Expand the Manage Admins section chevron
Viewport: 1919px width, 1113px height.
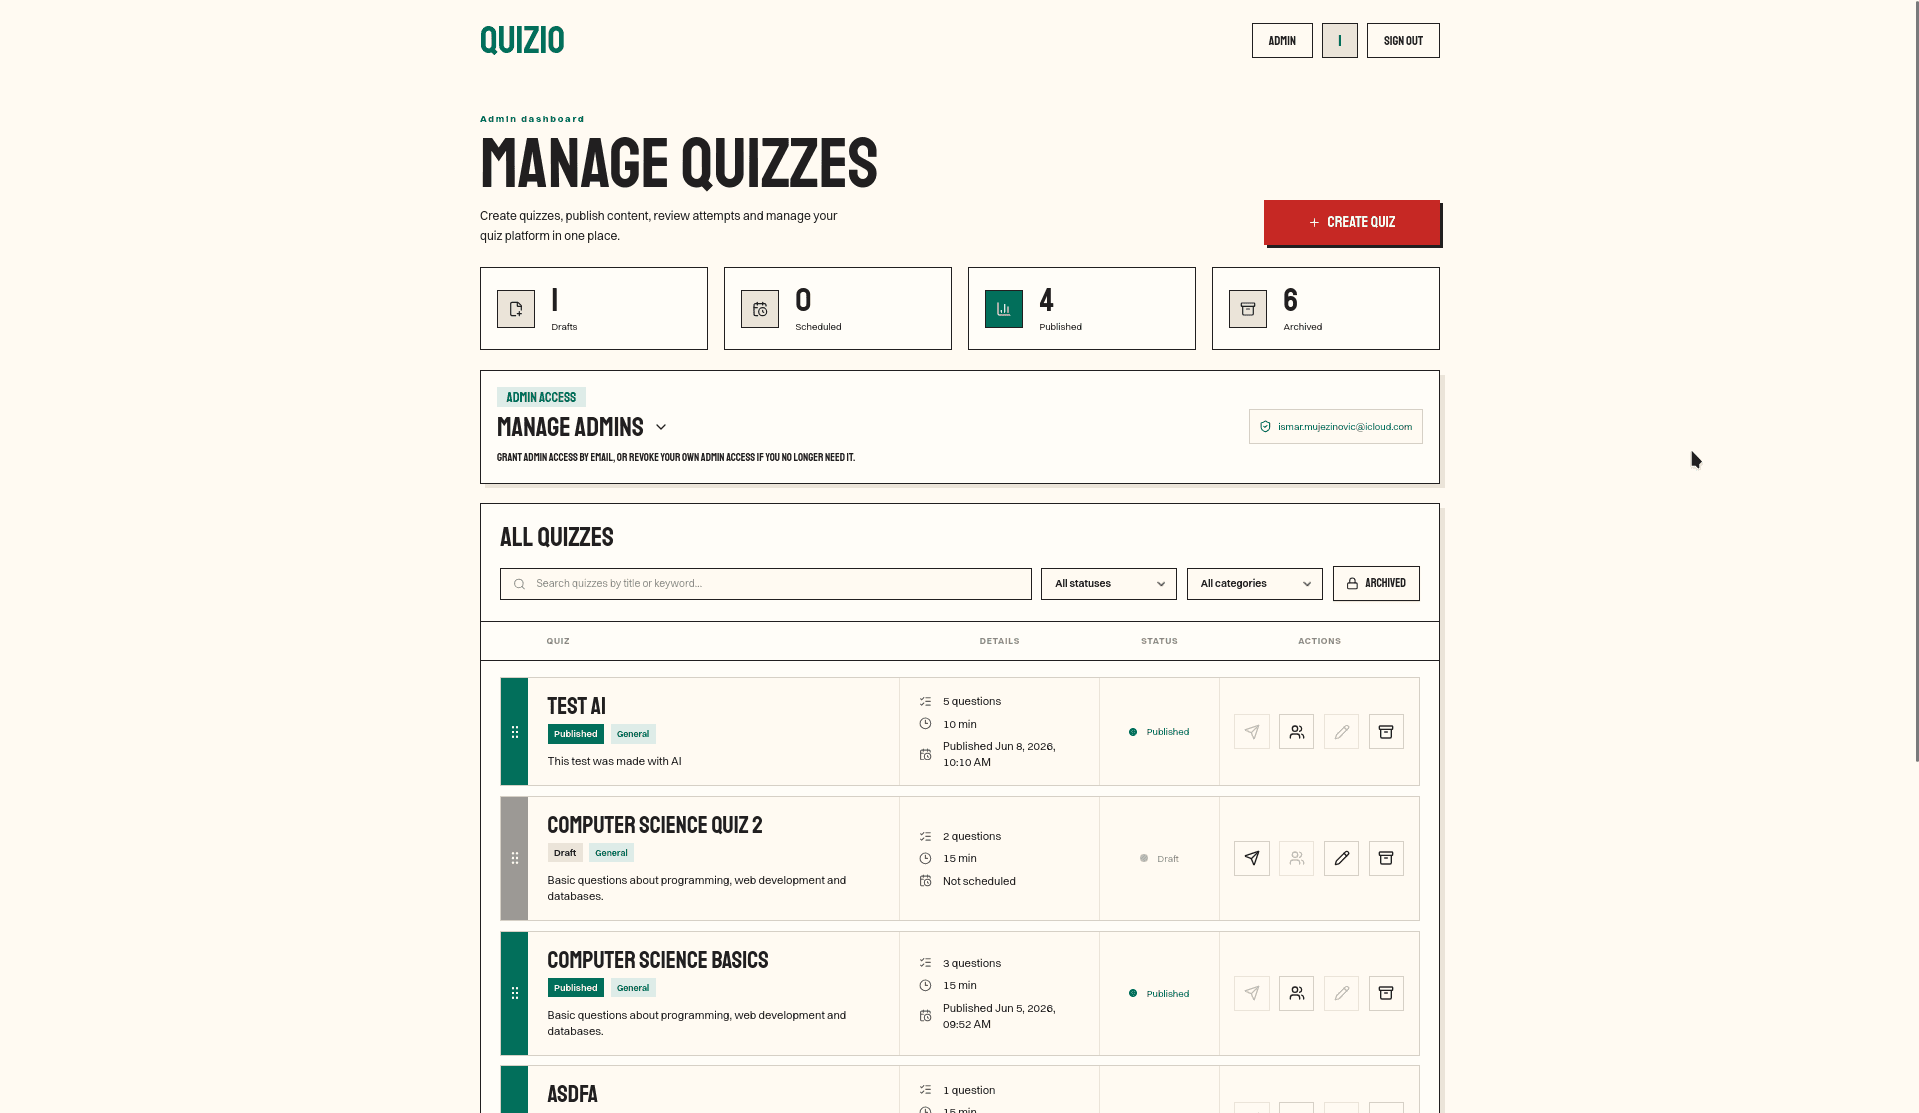point(661,427)
